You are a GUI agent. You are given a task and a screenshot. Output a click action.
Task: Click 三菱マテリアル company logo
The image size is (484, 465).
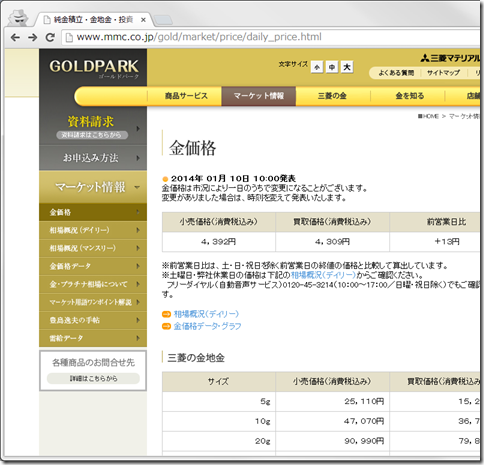(450, 58)
